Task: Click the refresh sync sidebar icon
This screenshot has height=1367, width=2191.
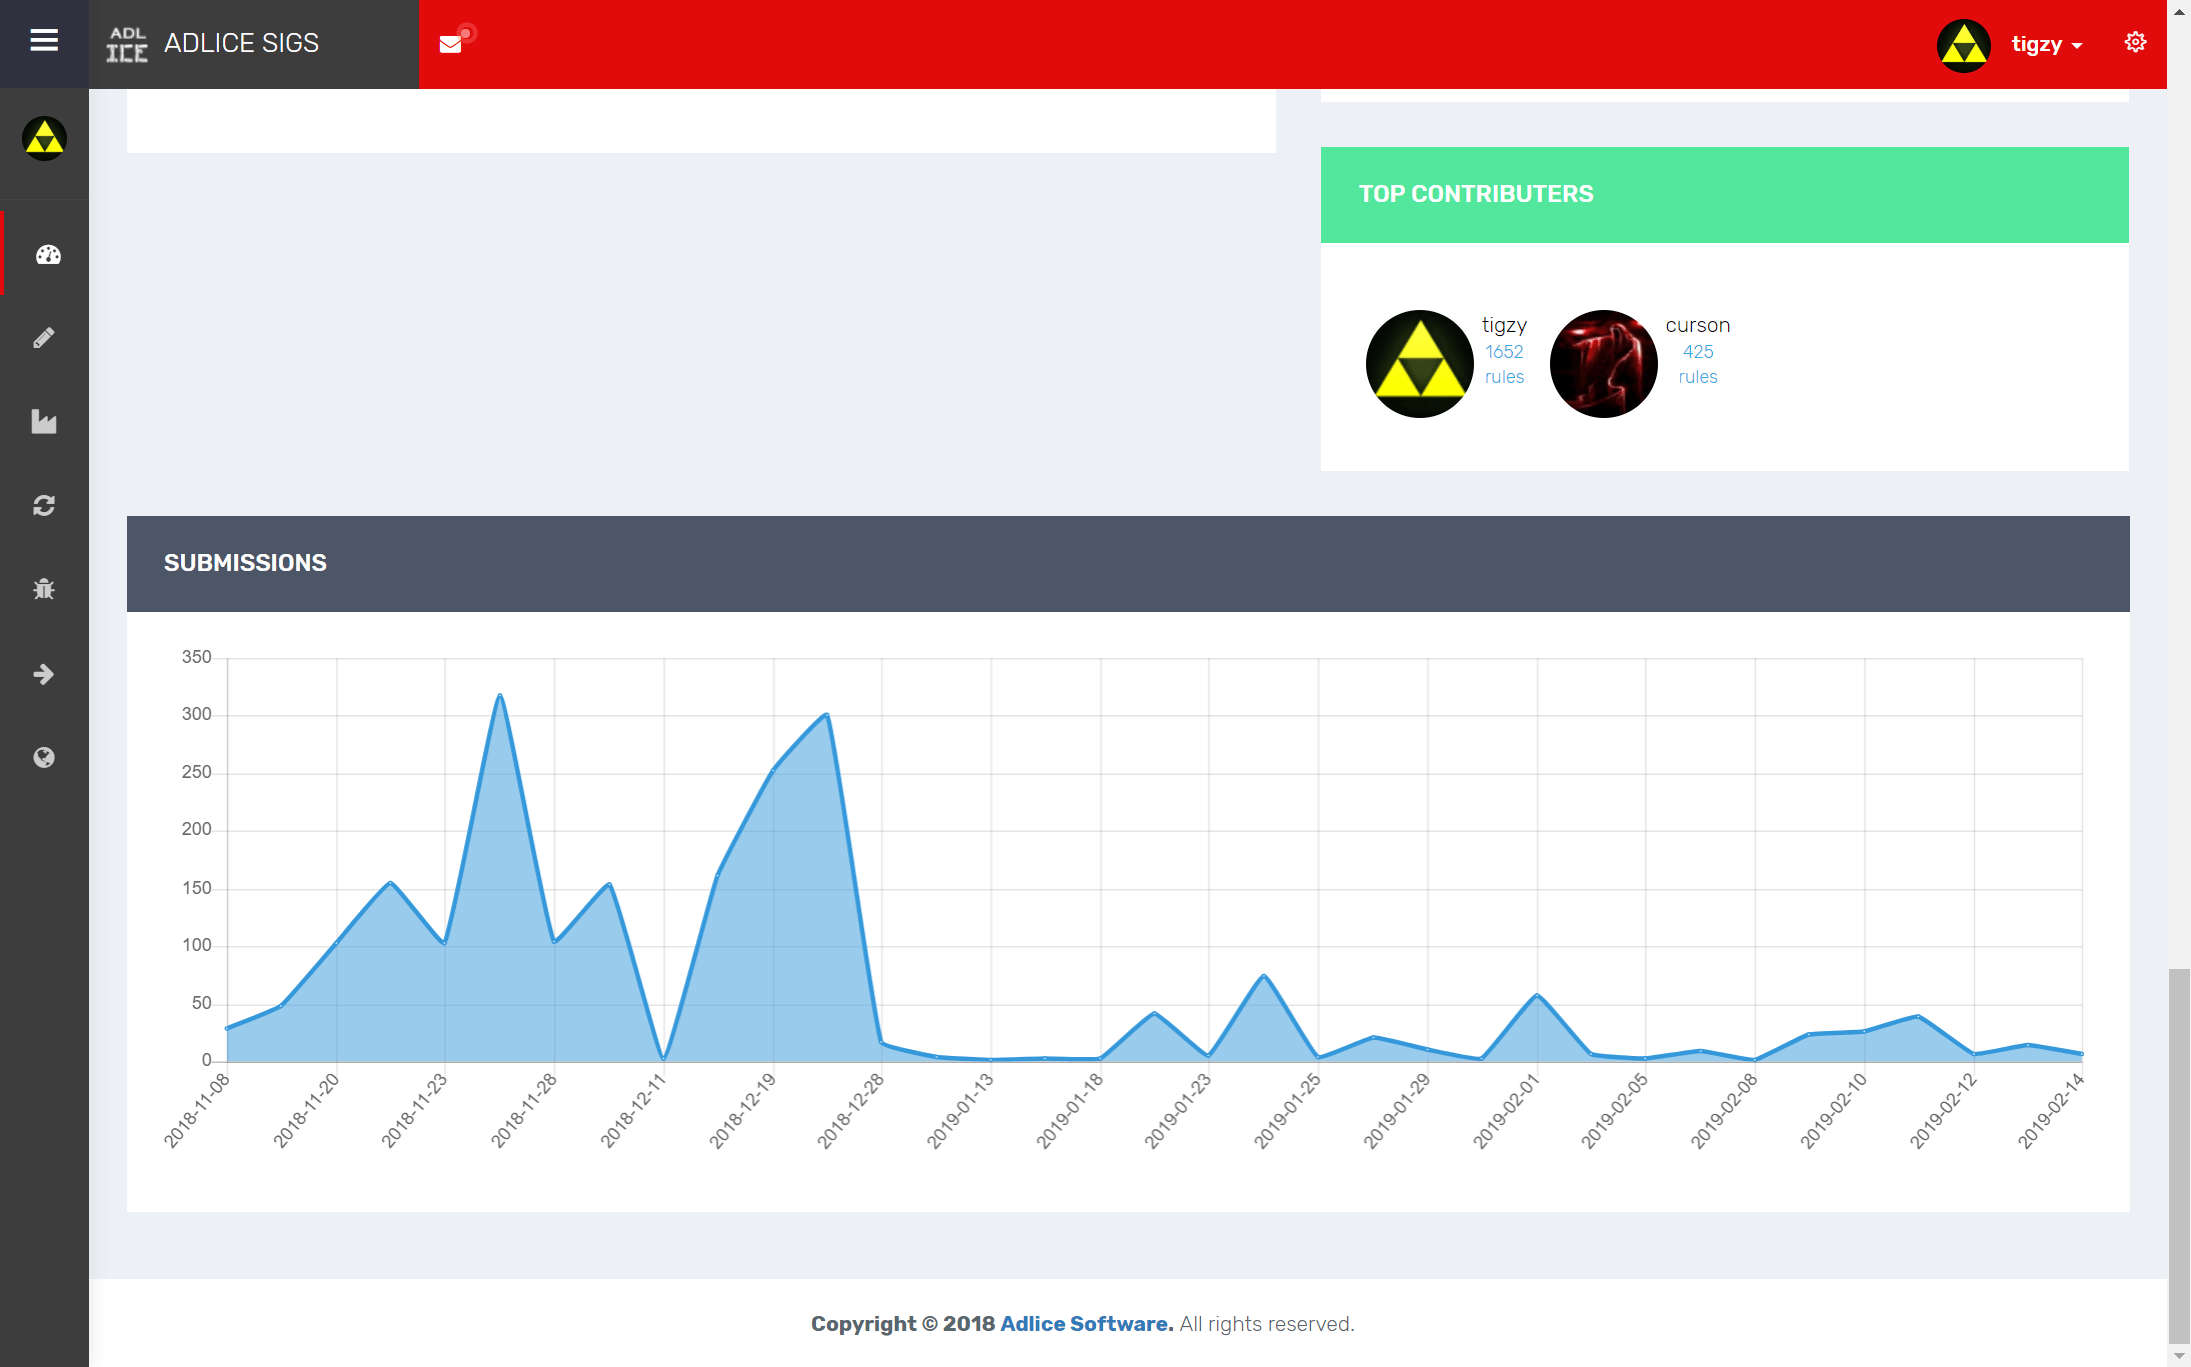Action: (x=44, y=506)
